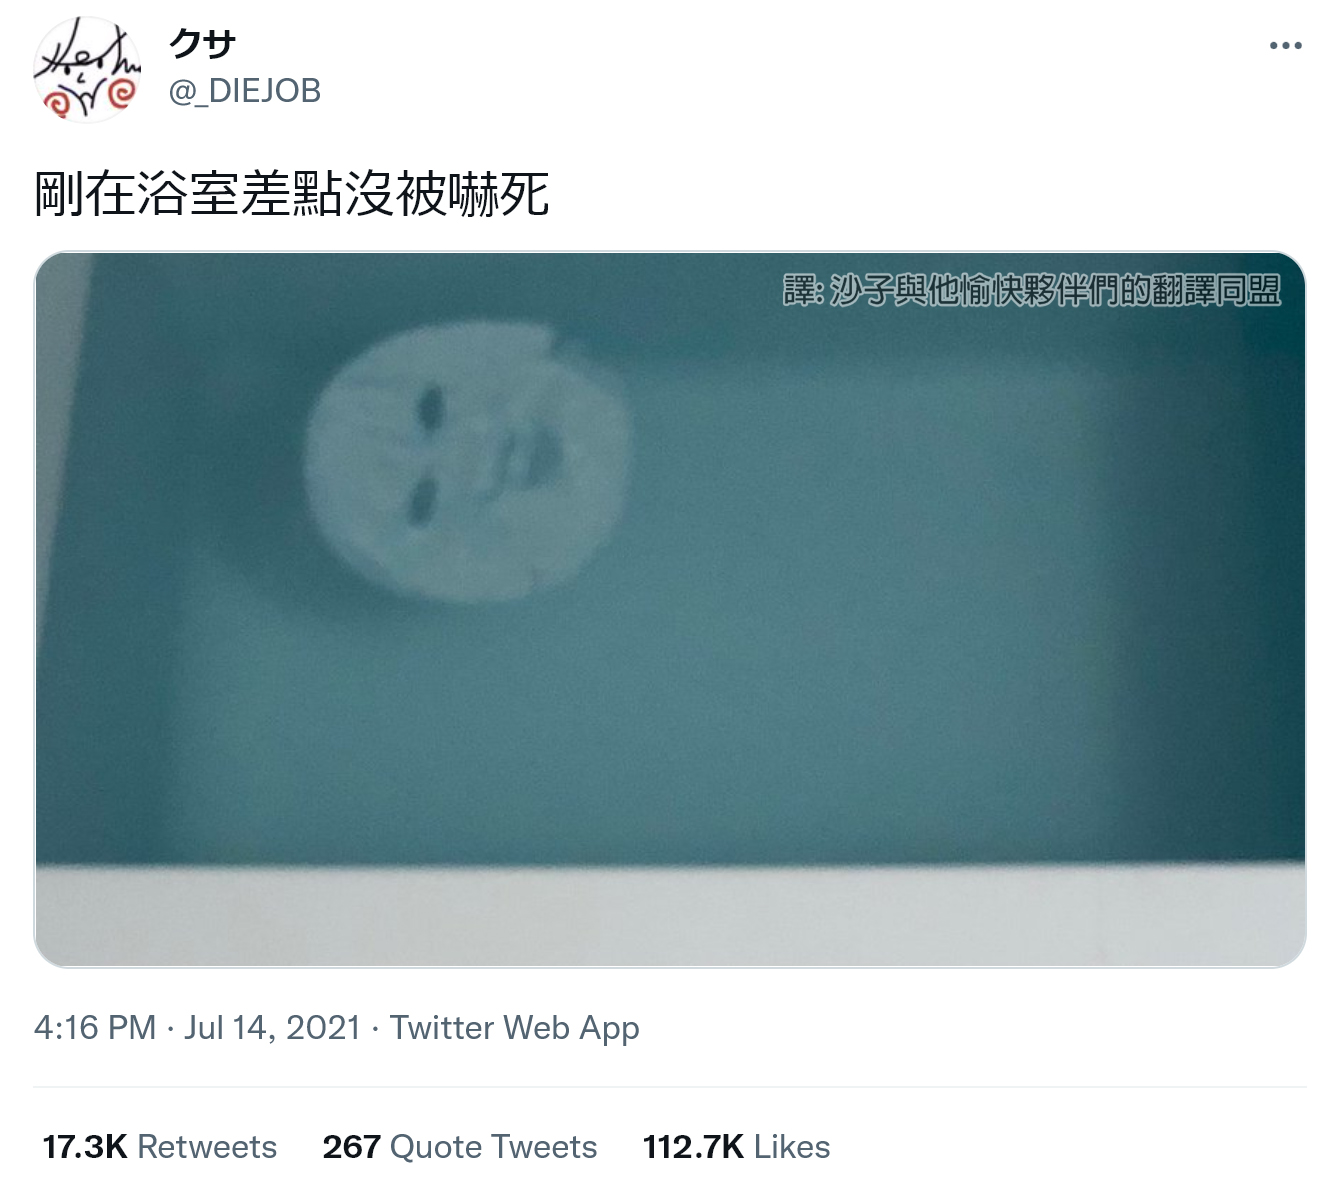
Task: Click the 112.7K likes count number
Action: coord(693,1146)
